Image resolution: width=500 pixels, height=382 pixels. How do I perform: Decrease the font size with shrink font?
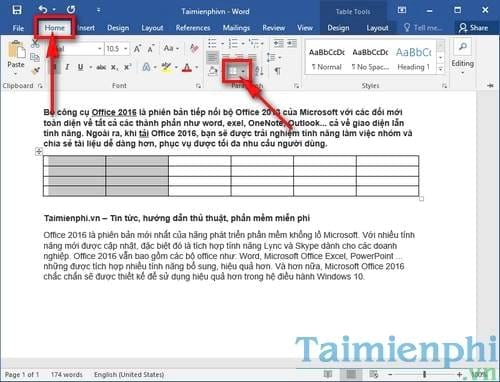tap(151, 49)
